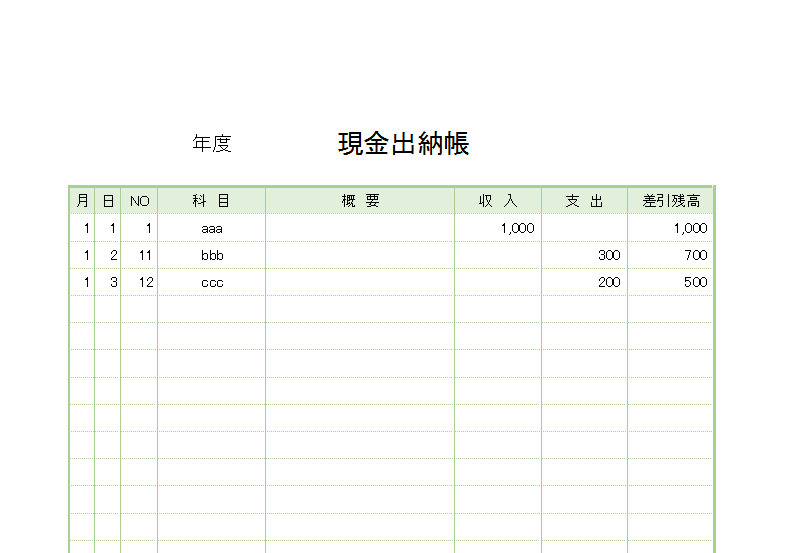The height and width of the screenshot is (553, 786).
Task: Select the 300 expense cell
Action: (608, 255)
